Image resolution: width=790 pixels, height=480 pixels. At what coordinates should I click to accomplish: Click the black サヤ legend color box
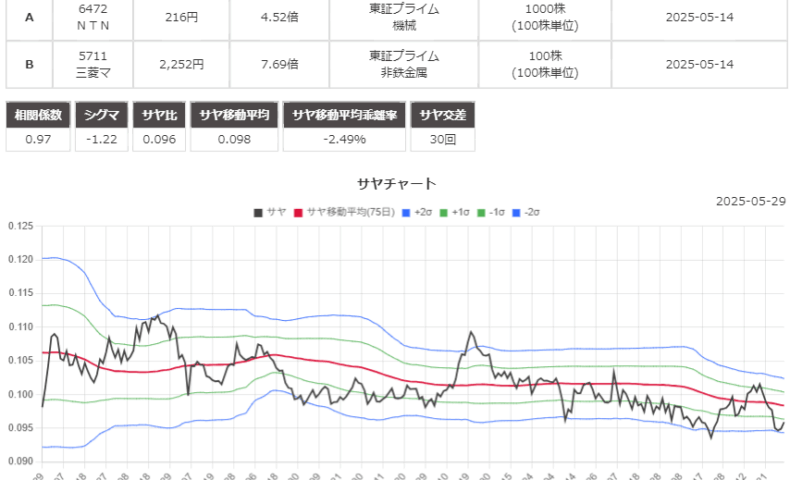(259, 212)
